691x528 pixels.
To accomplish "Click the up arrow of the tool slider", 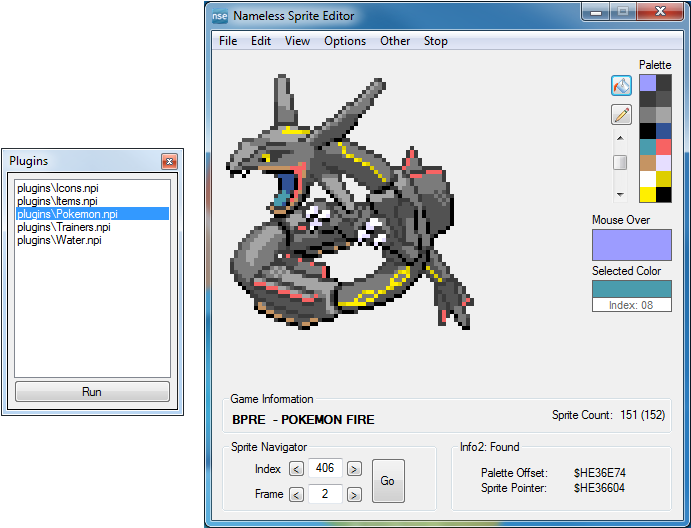I will pyautogui.click(x=620, y=138).
